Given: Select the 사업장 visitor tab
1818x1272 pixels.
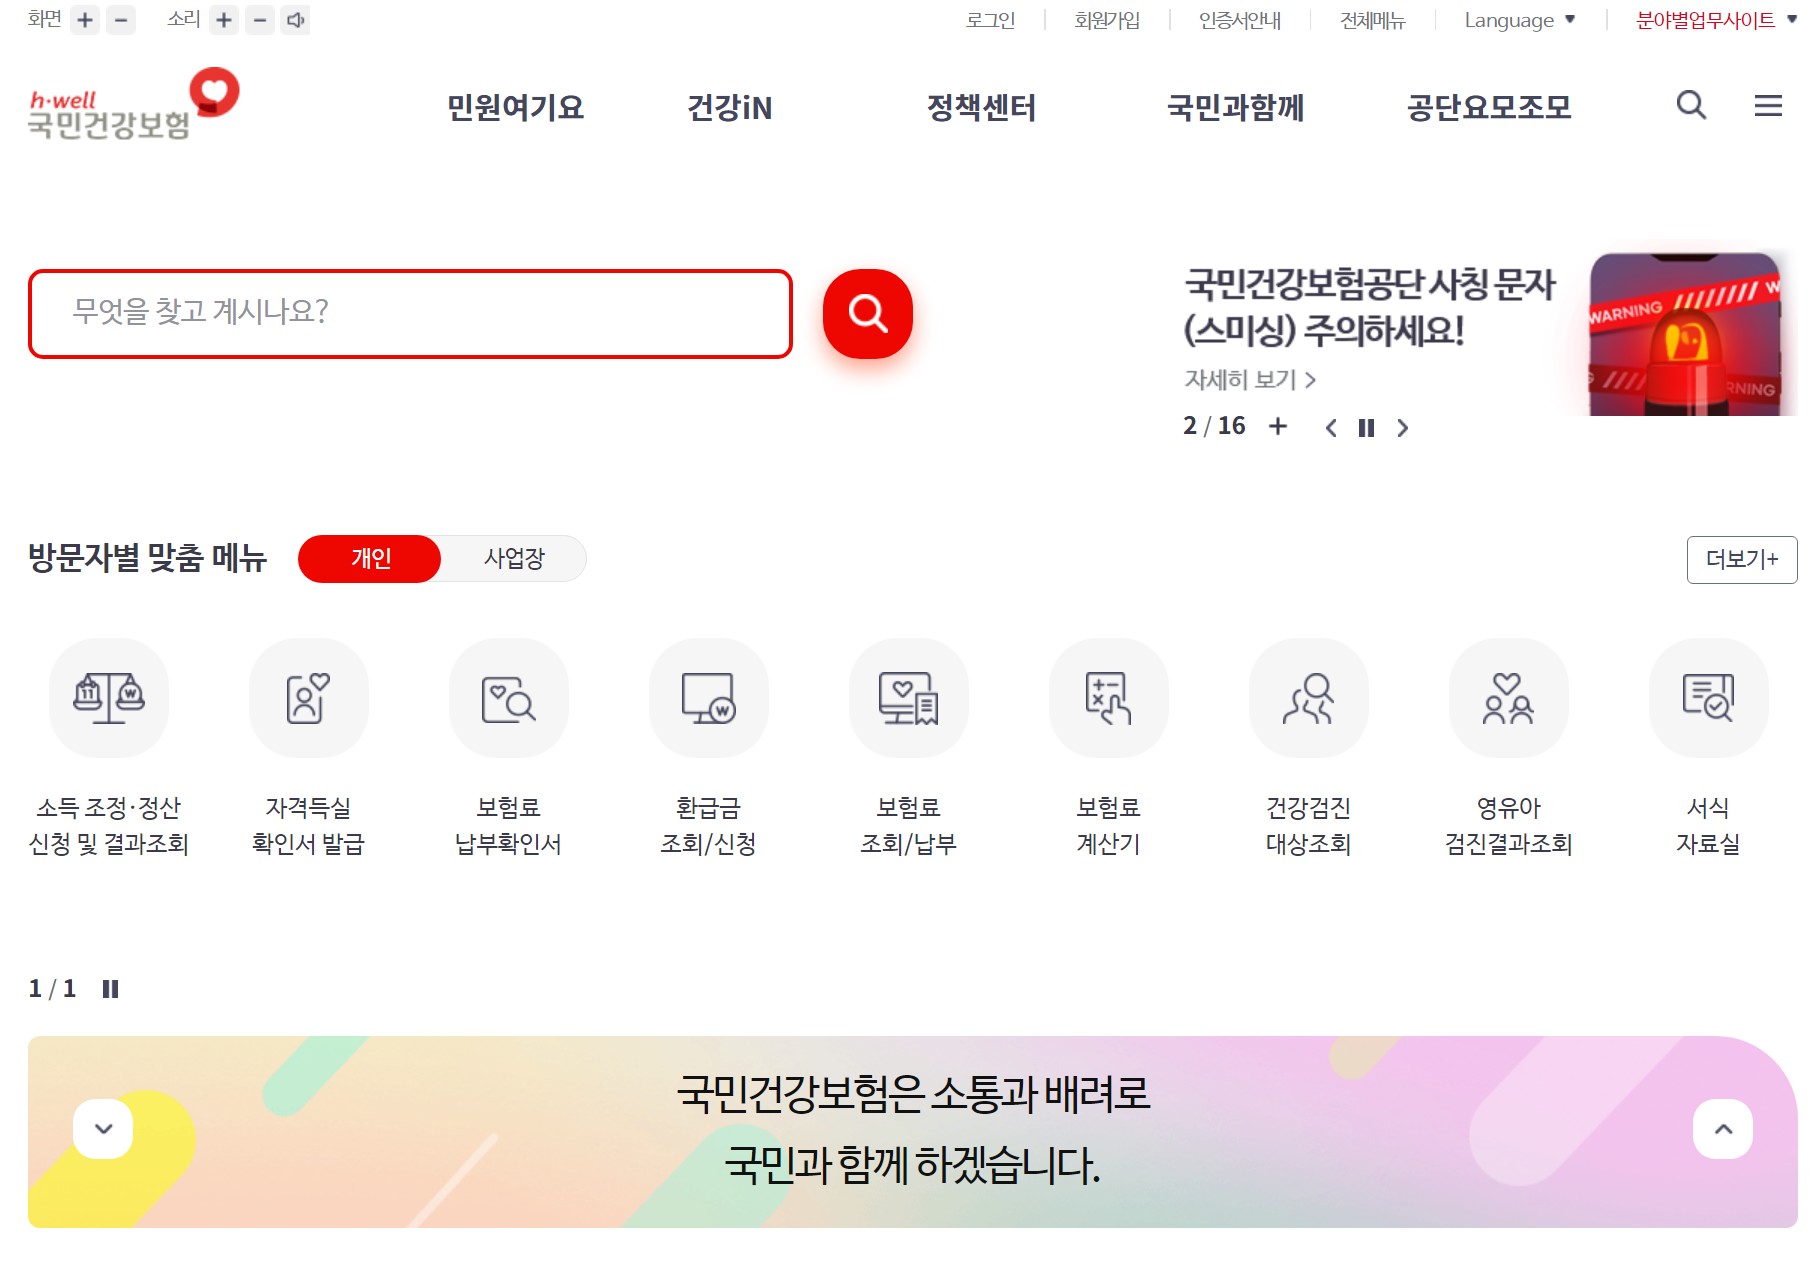Looking at the screenshot, I should coord(514,558).
